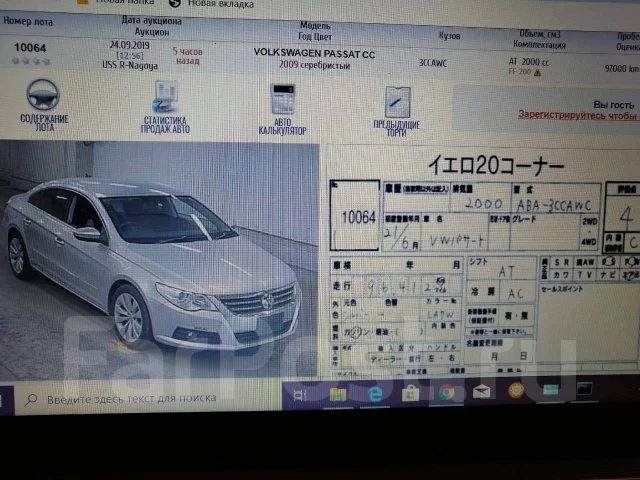The image size is (640, 480).
Task: Click the lot number 10064
Action: coord(30,48)
